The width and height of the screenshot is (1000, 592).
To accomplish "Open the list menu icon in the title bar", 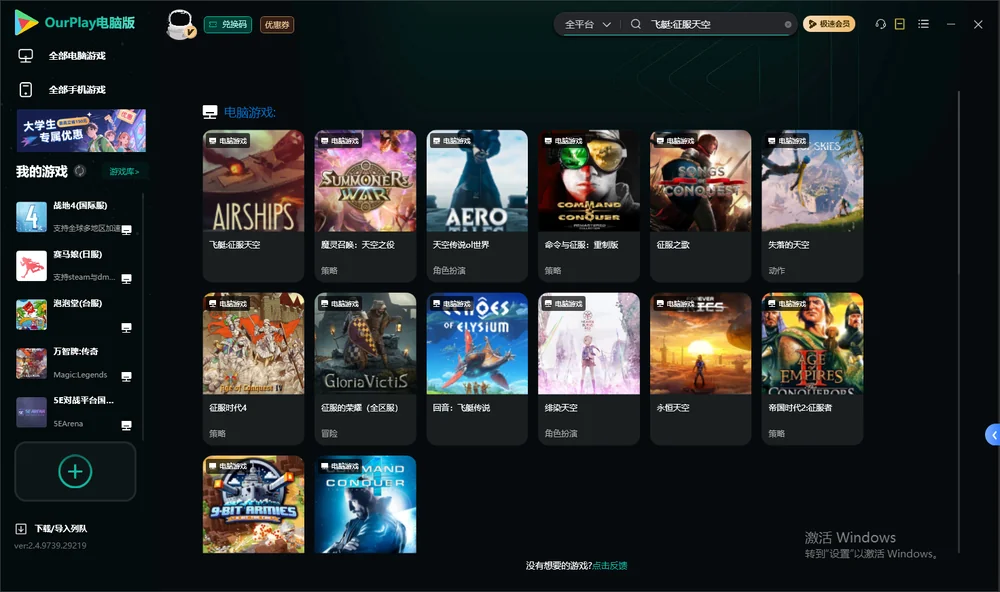I will point(923,24).
